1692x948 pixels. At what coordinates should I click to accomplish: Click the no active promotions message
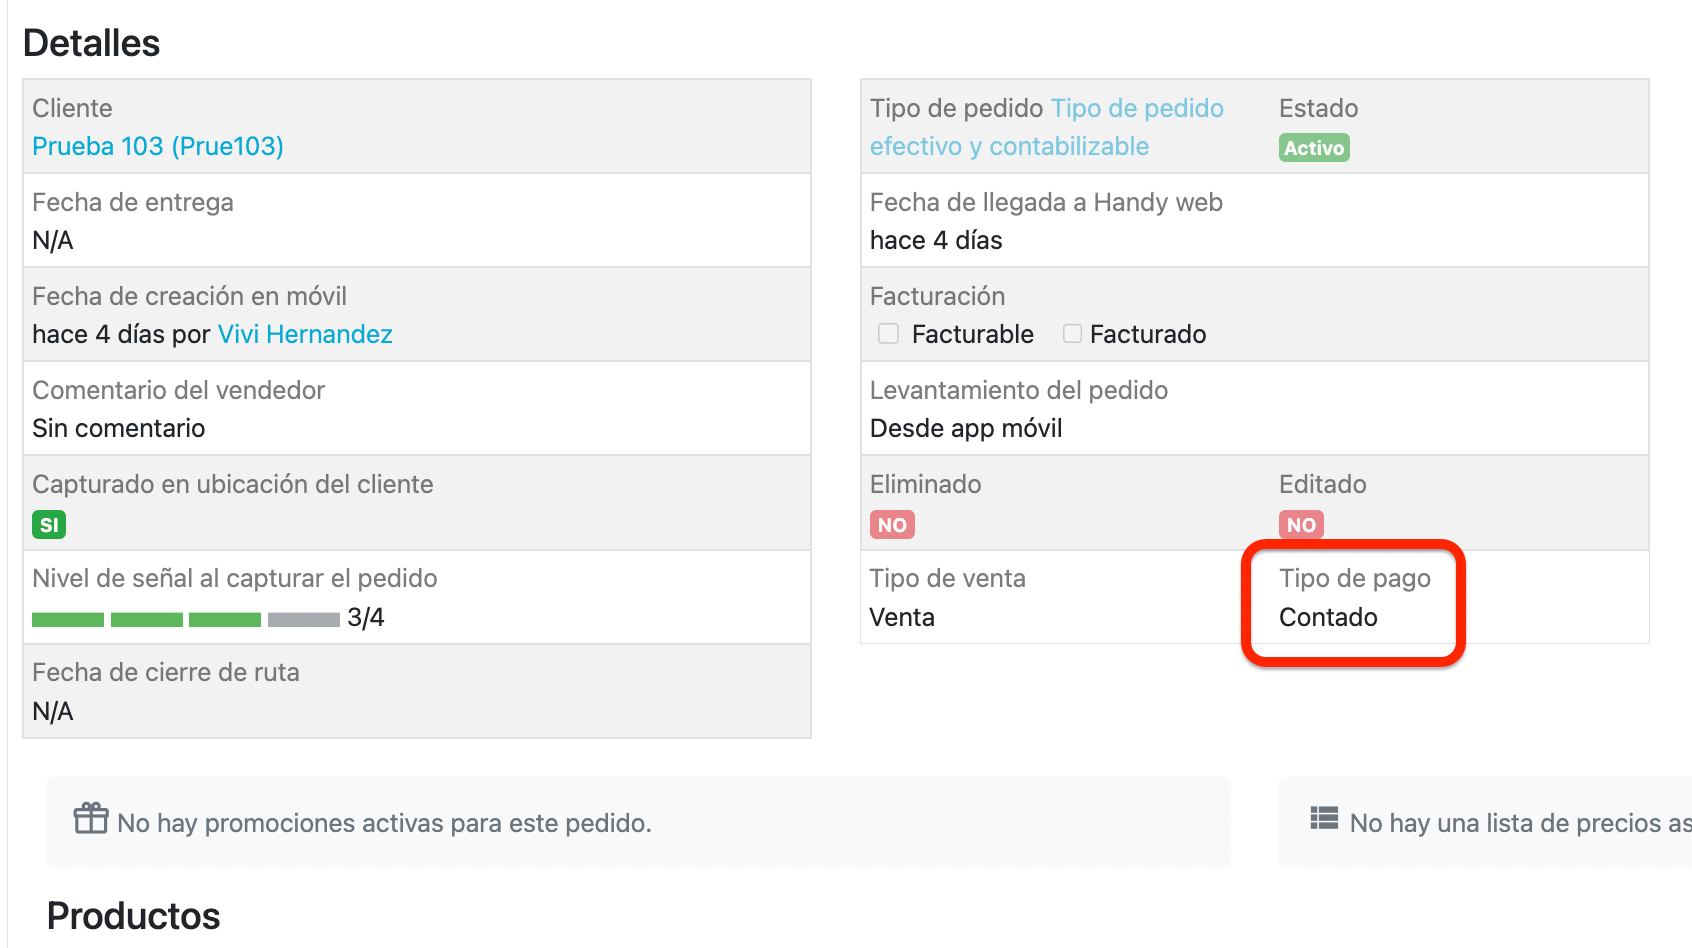click(x=384, y=823)
